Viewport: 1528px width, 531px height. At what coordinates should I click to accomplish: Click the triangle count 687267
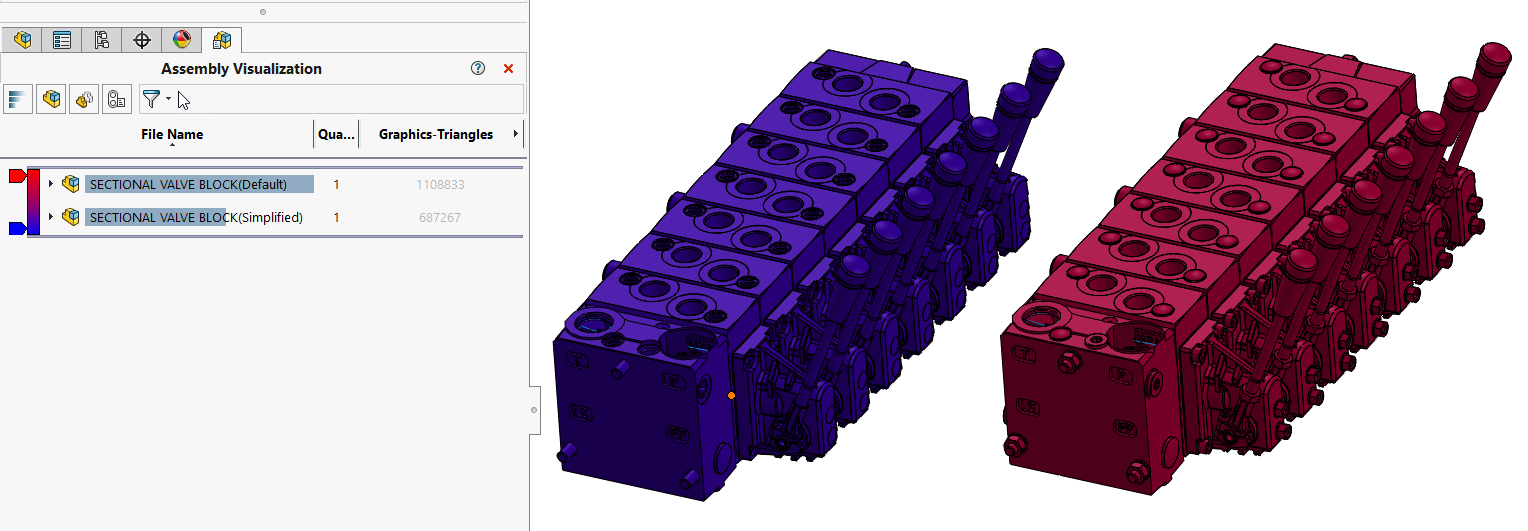(x=440, y=217)
